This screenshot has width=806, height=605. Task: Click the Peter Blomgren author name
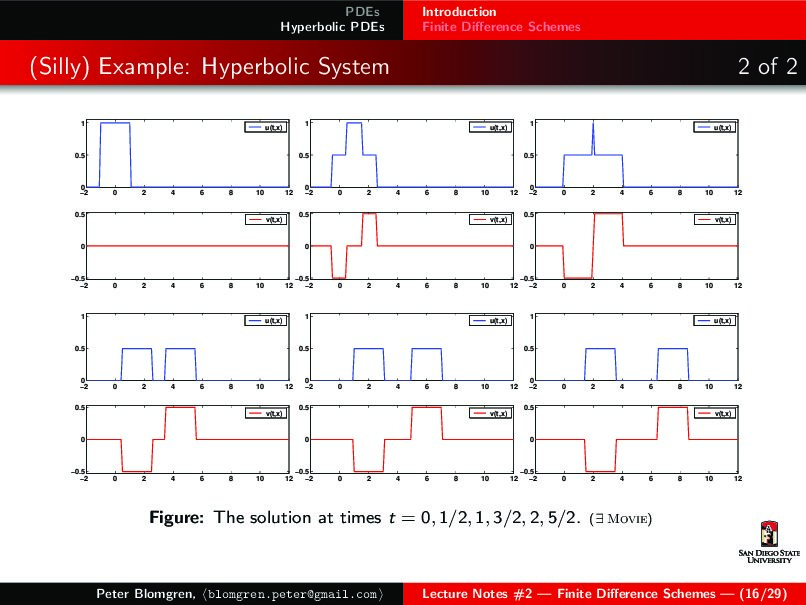(x=137, y=594)
